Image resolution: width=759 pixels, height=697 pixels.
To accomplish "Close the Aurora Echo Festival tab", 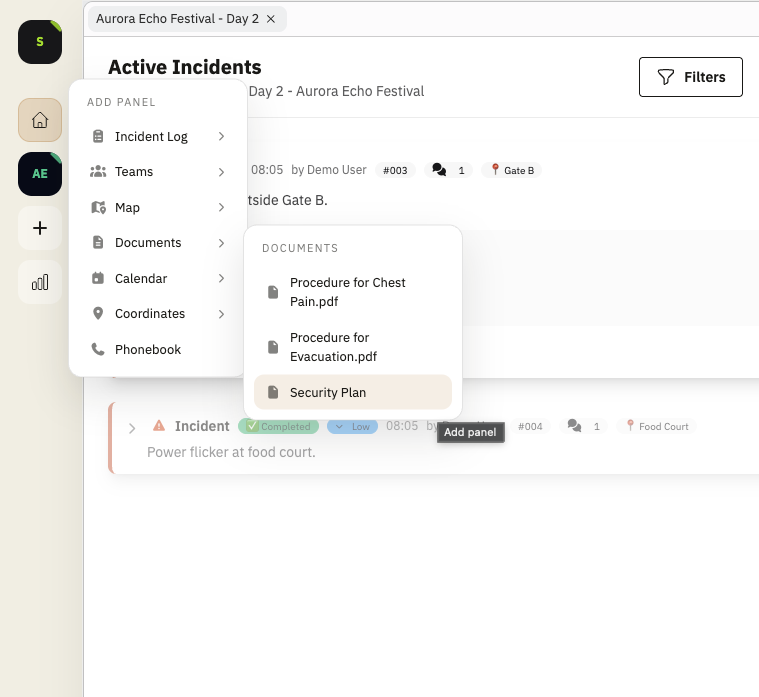I will 271,19.
